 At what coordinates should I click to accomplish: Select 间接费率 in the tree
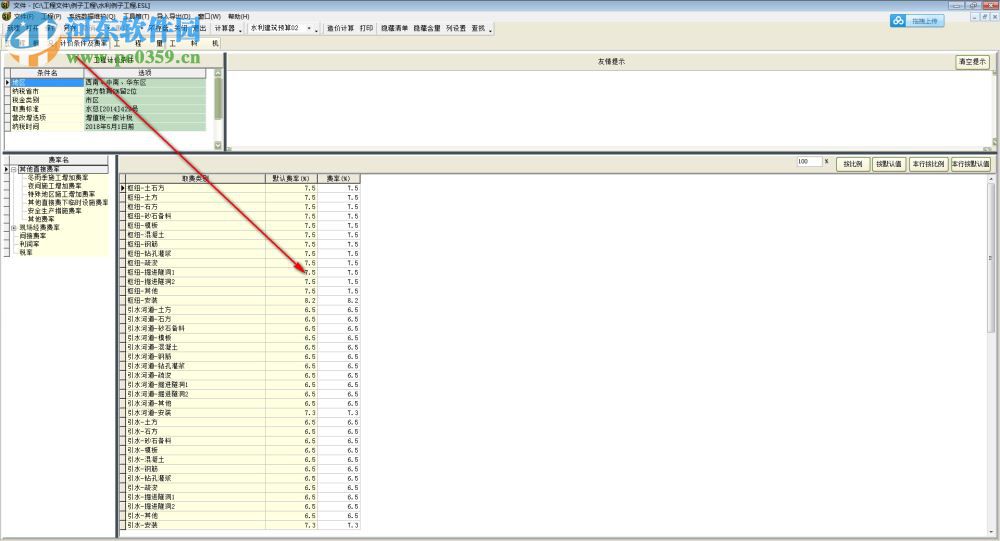tap(33, 236)
